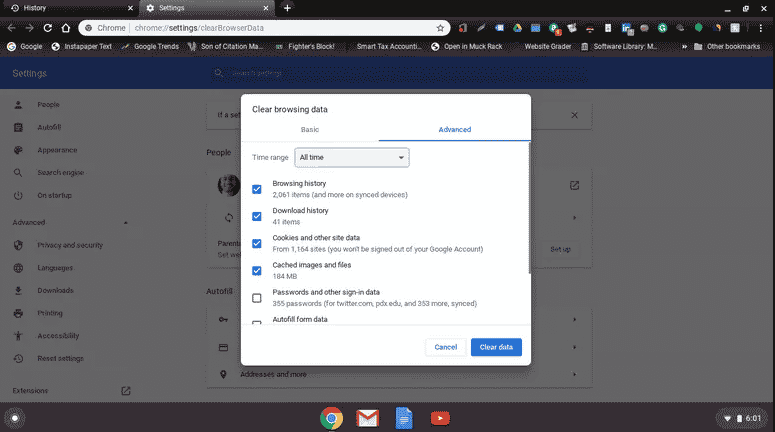The image size is (775, 432).
Task: Open On startup in settings sidebar
Action: click(54, 196)
